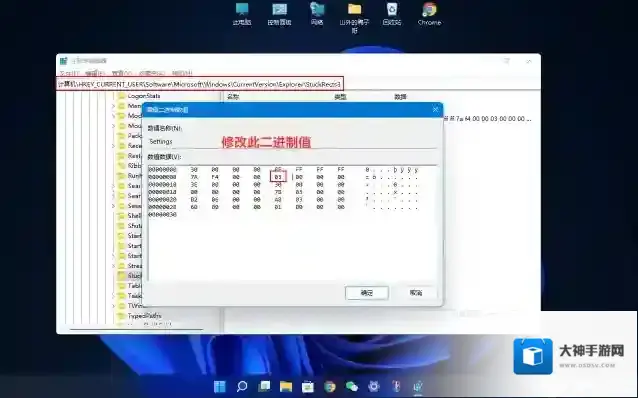The width and height of the screenshot is (638, 398).
Task: Click the registry address bar path
Action: click(199, 84)
